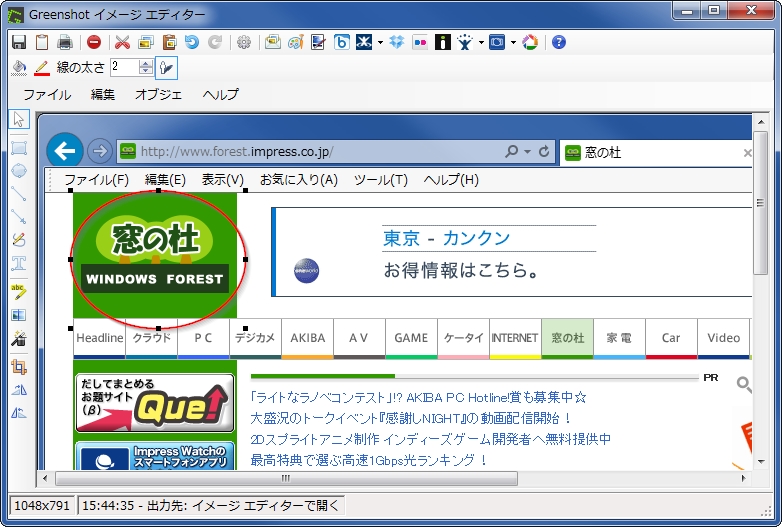
Task: Upload to Picasa with the colorful icon
Action: pyautogui.click(x=530, y=42)
